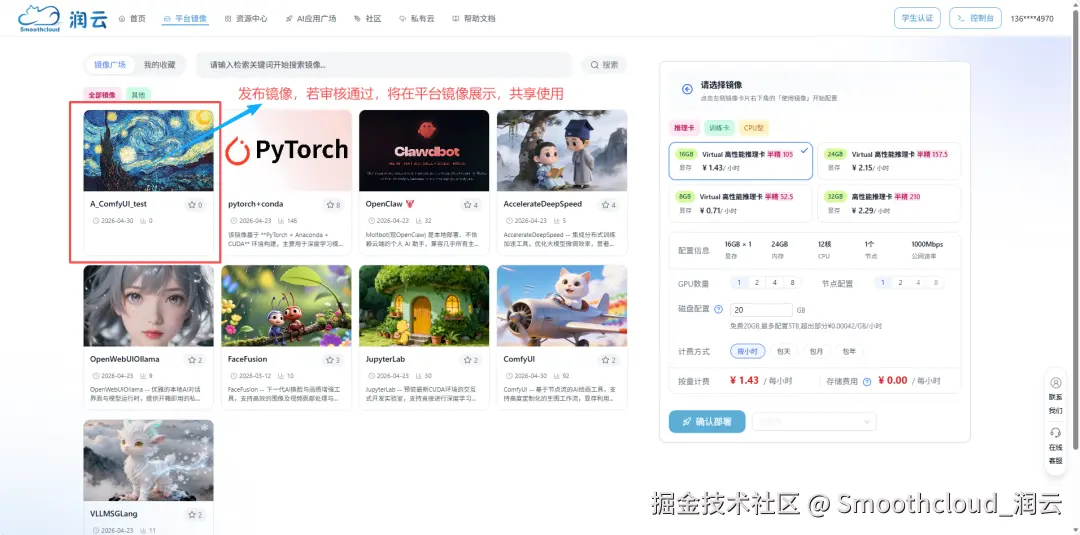Open the dropdown beside 确认部署

click(814, 421)
